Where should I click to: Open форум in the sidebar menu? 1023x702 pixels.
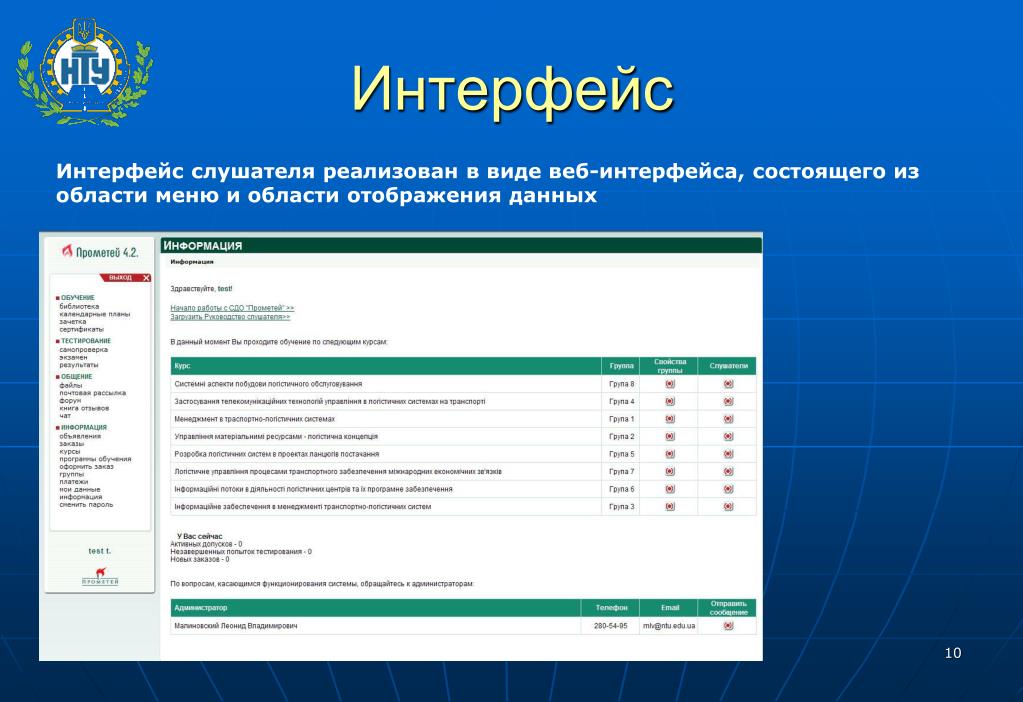[x=70, y=401]
